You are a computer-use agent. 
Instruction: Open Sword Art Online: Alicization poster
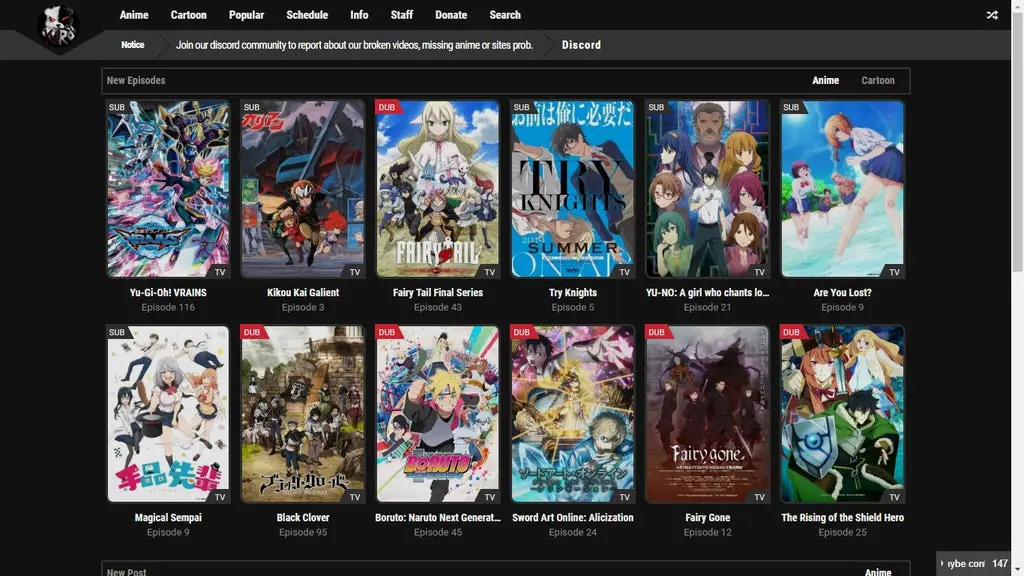tap(573, 414)
